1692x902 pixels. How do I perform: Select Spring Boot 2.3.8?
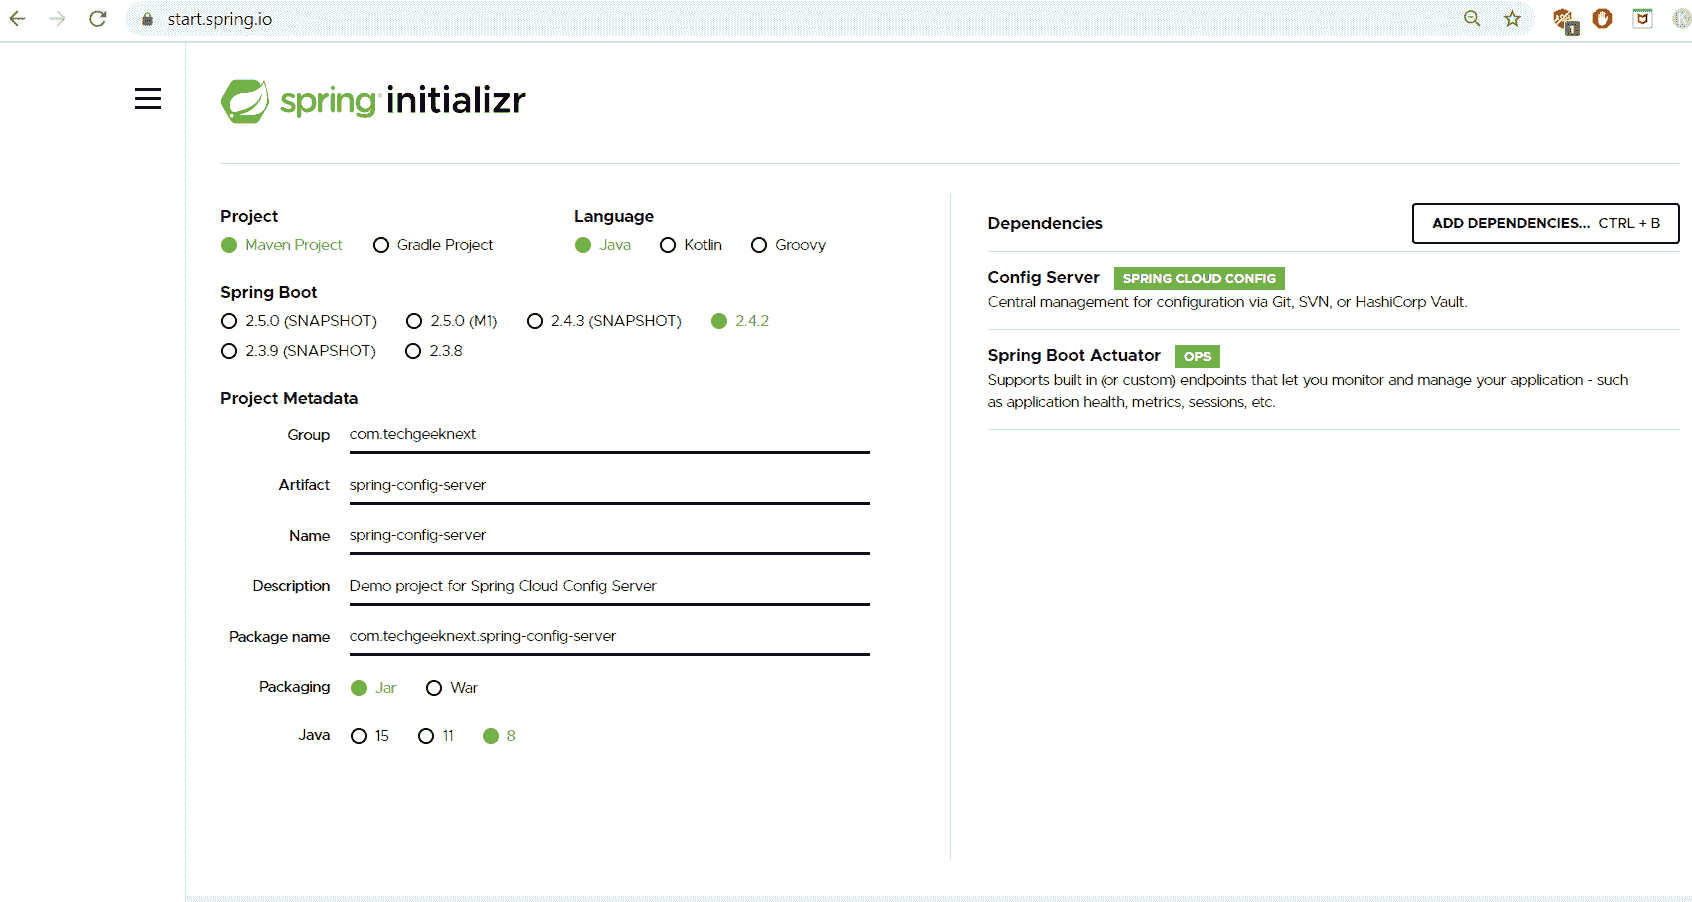pos(434,351)
